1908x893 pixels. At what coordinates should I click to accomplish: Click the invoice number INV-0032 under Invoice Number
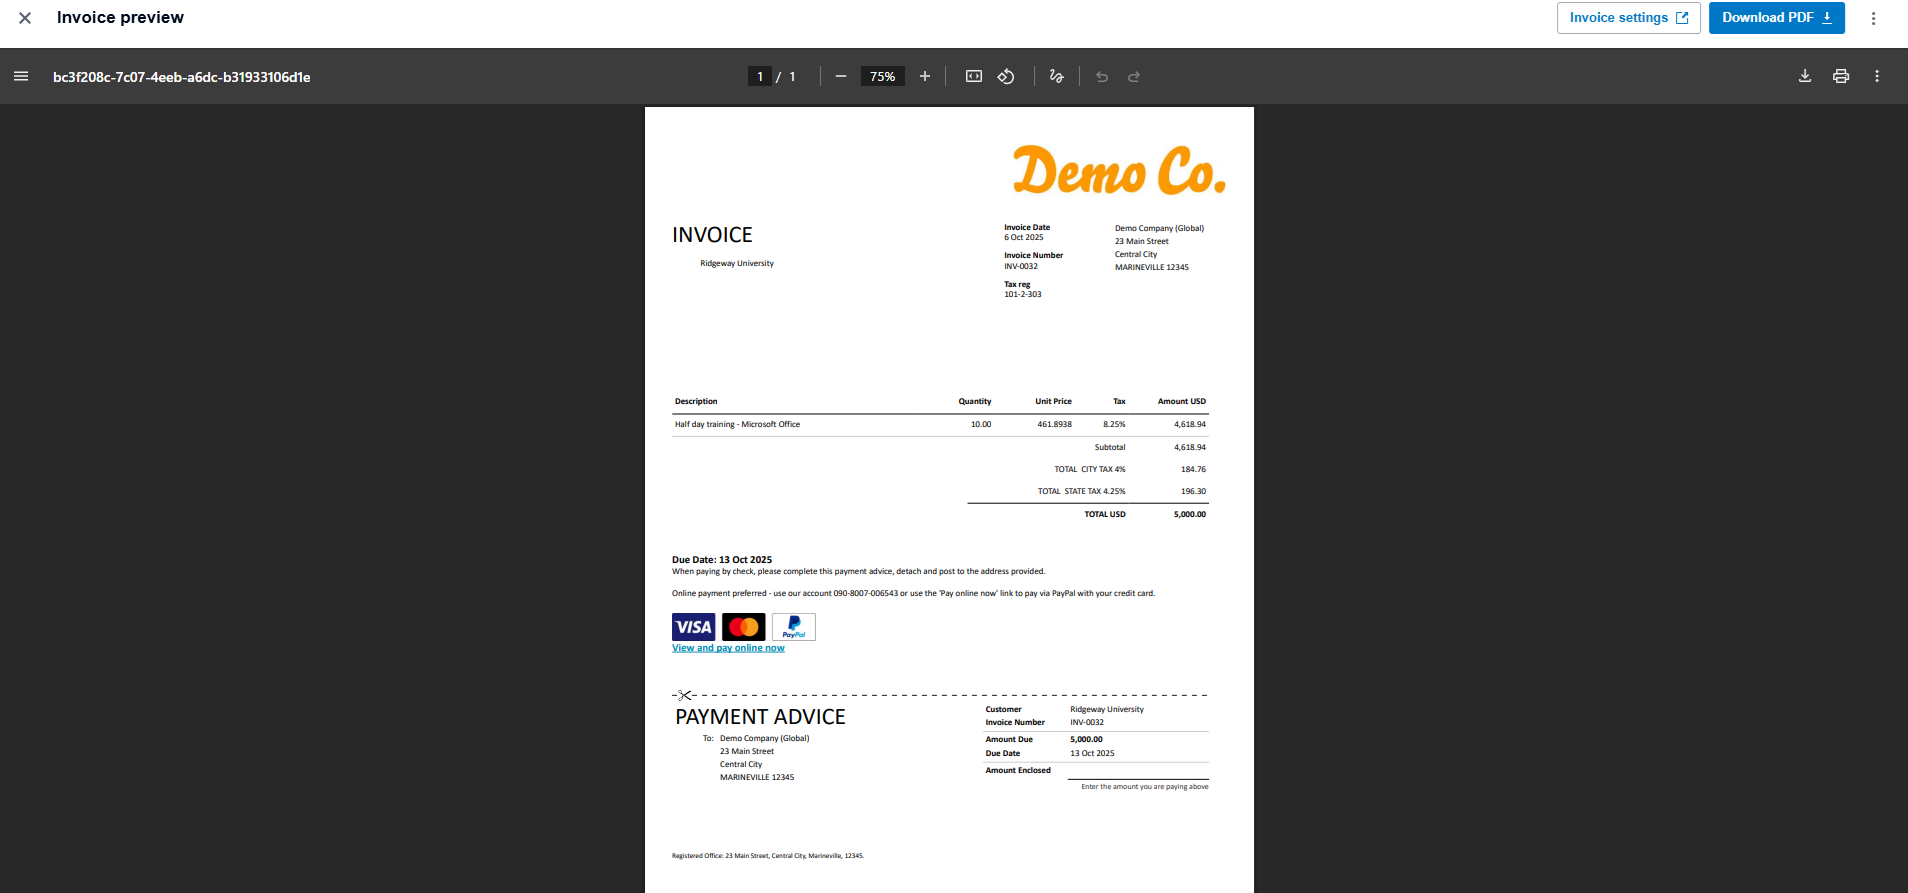tap(1021, 267)
